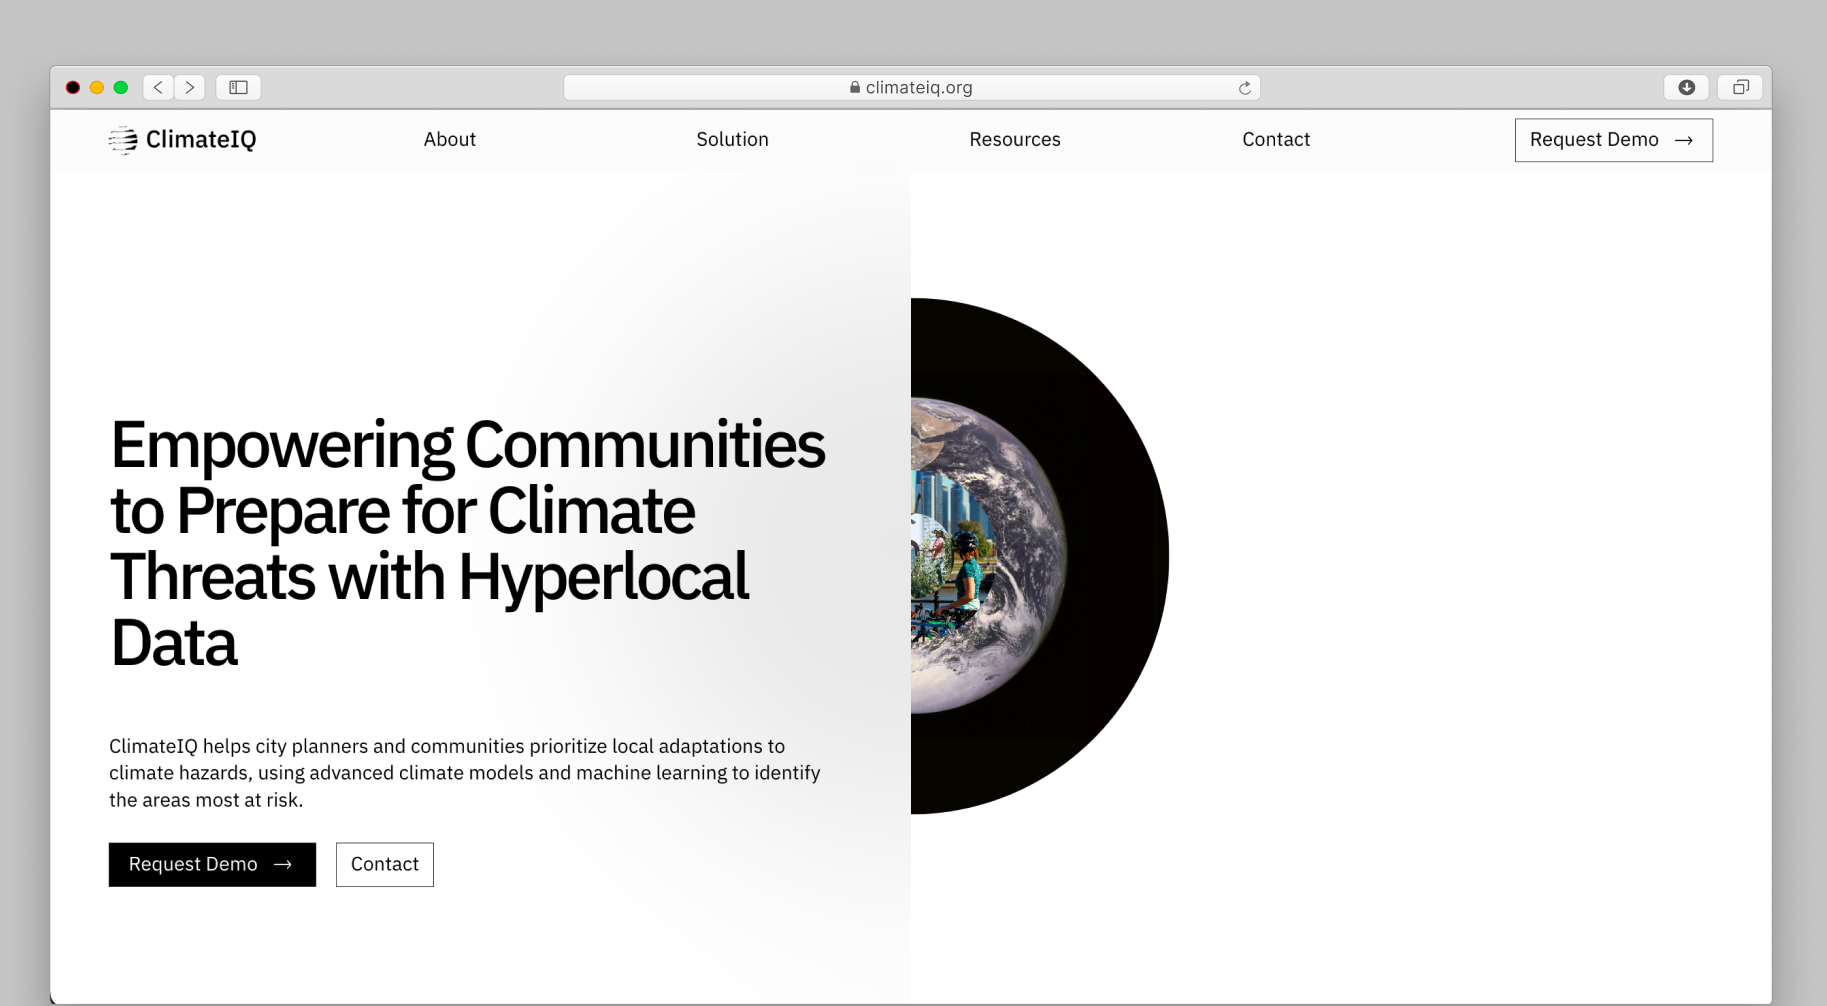The image size is (1827, 1006).
Task: Open the browser downloads icon
Action: (x=1686, y=88)
